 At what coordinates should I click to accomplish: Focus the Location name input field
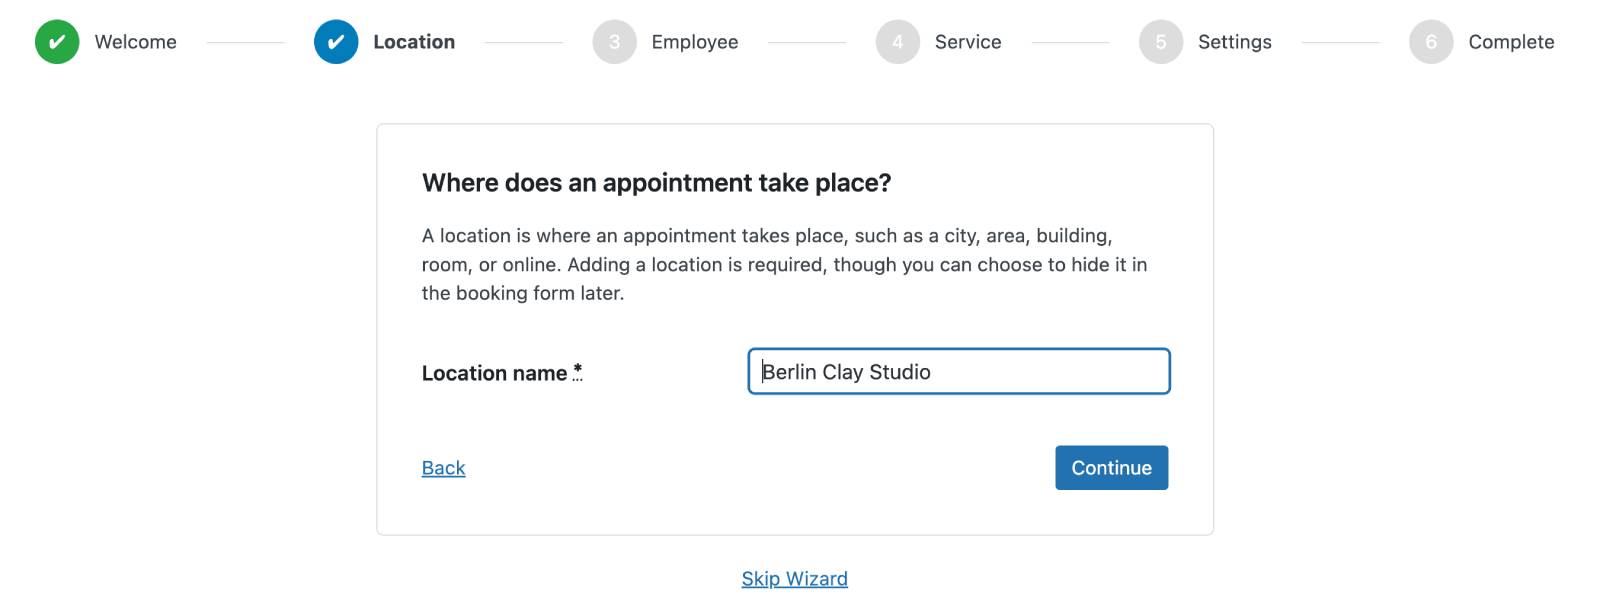(959, 372)
